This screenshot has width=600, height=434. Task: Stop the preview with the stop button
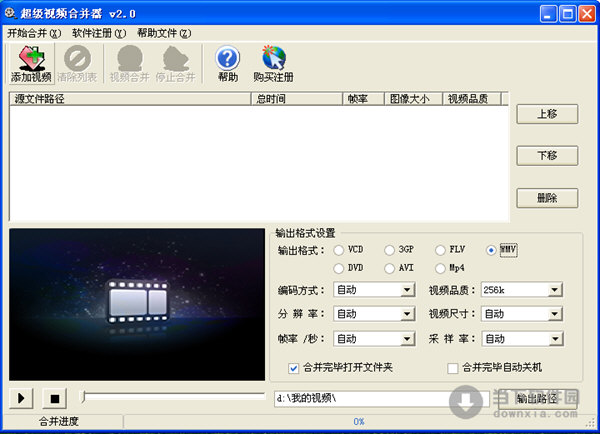click(x=54, y=398)
